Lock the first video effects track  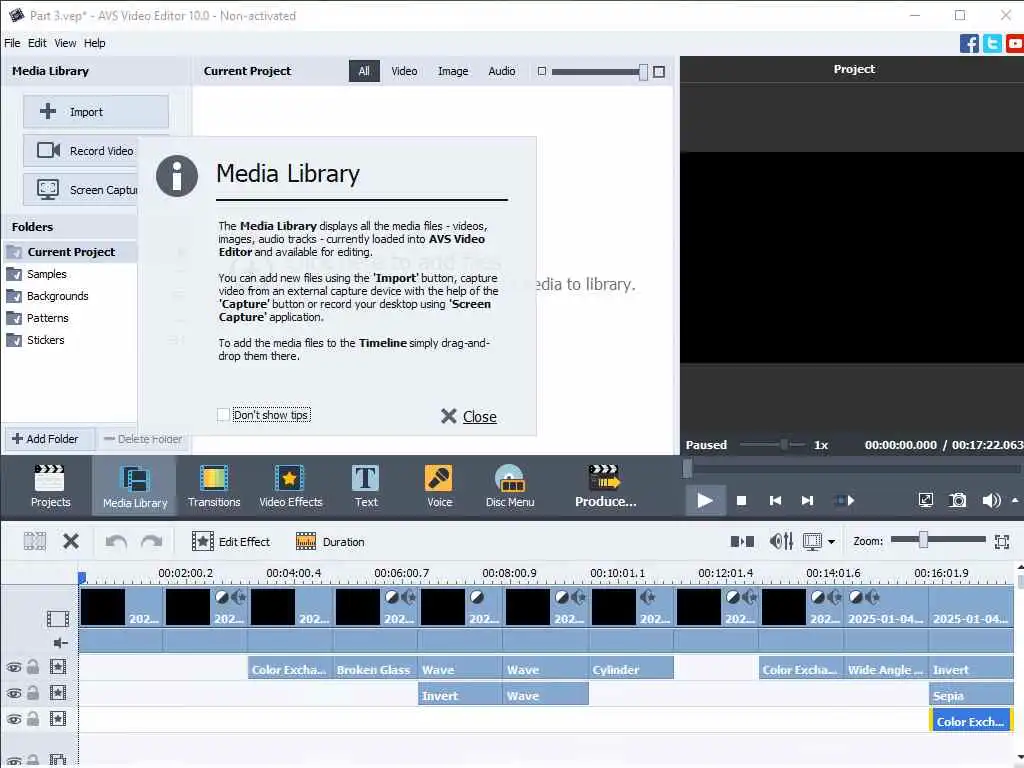[x=33, y=667]
